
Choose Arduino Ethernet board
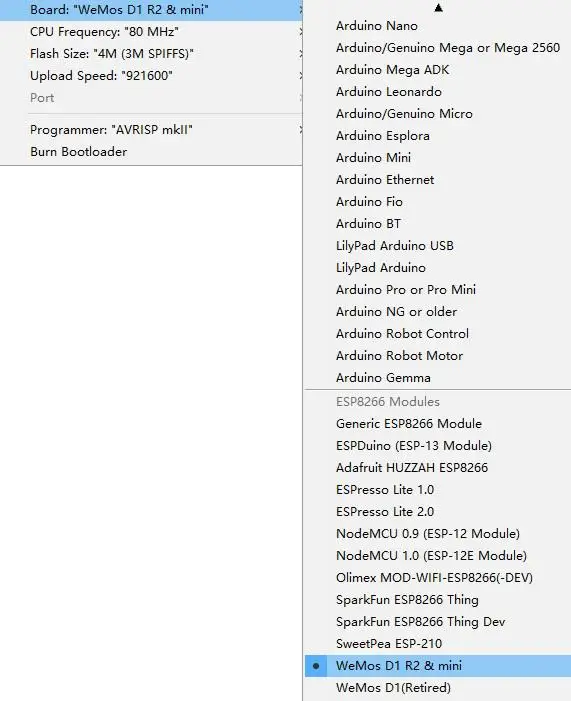[x=438, y=179]
